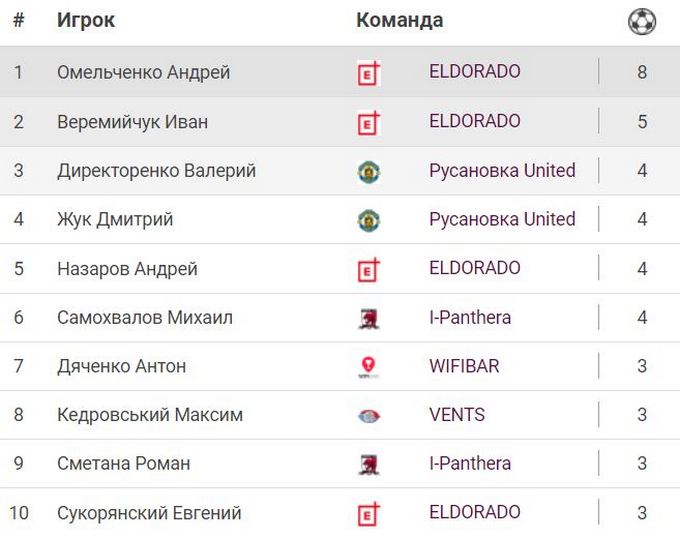The image size is (680, 539).
Task: Click Русановка United crest beside Директоренко Валерий
Action: (x=369, y=171)
